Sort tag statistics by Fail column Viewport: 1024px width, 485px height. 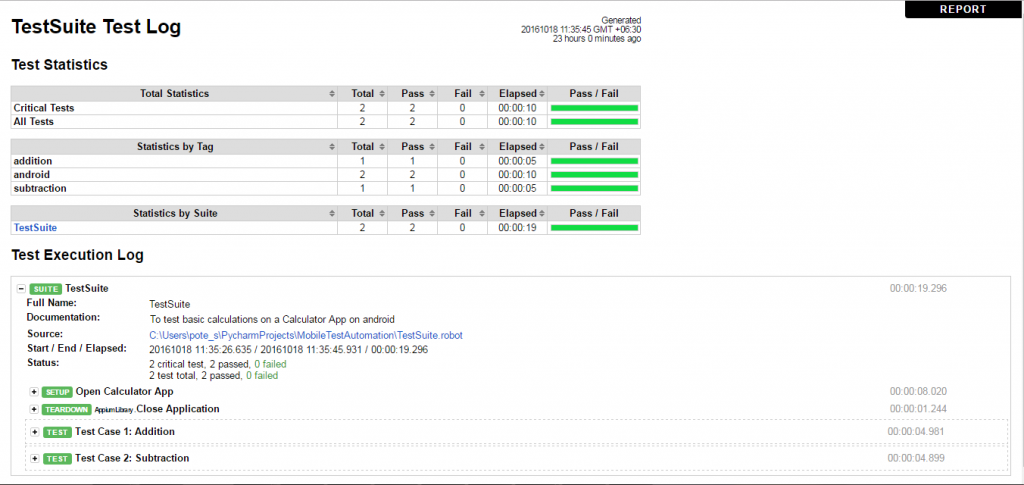462,146
